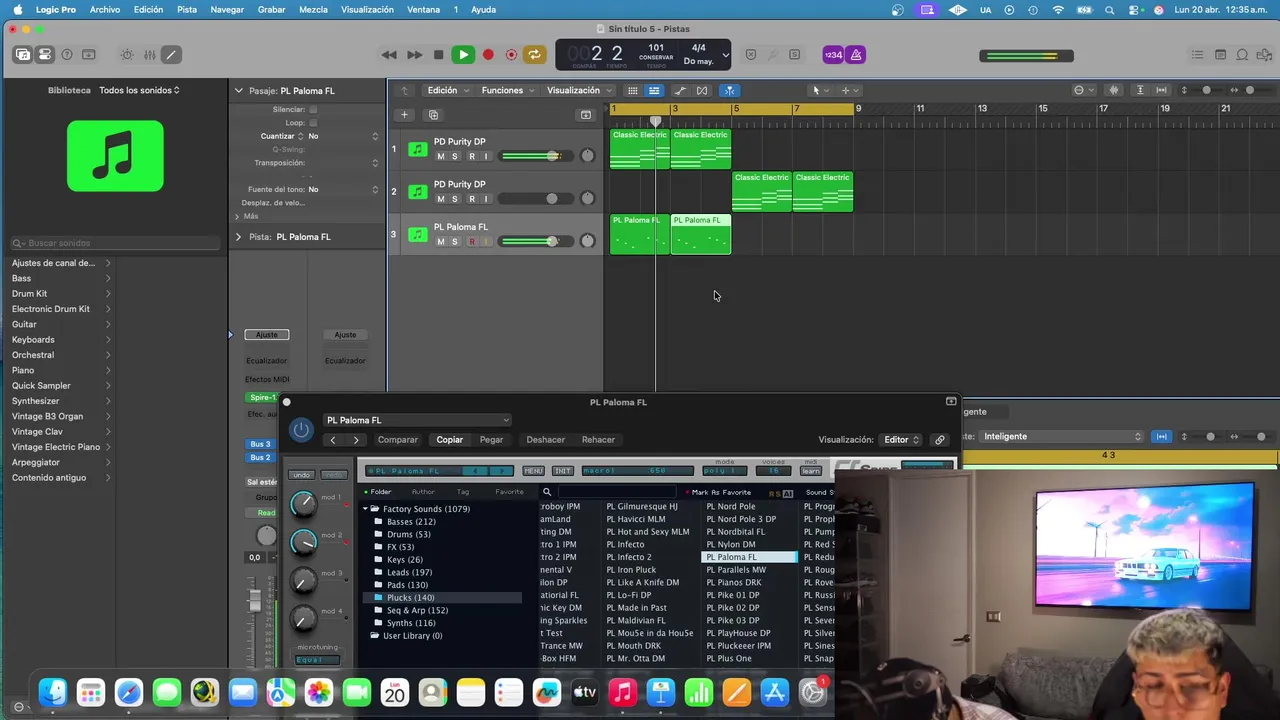Toggle waveform zoom button
Image resolution: width=1280 pixels, height=720 pixels.
click(x=1114, y=90)
